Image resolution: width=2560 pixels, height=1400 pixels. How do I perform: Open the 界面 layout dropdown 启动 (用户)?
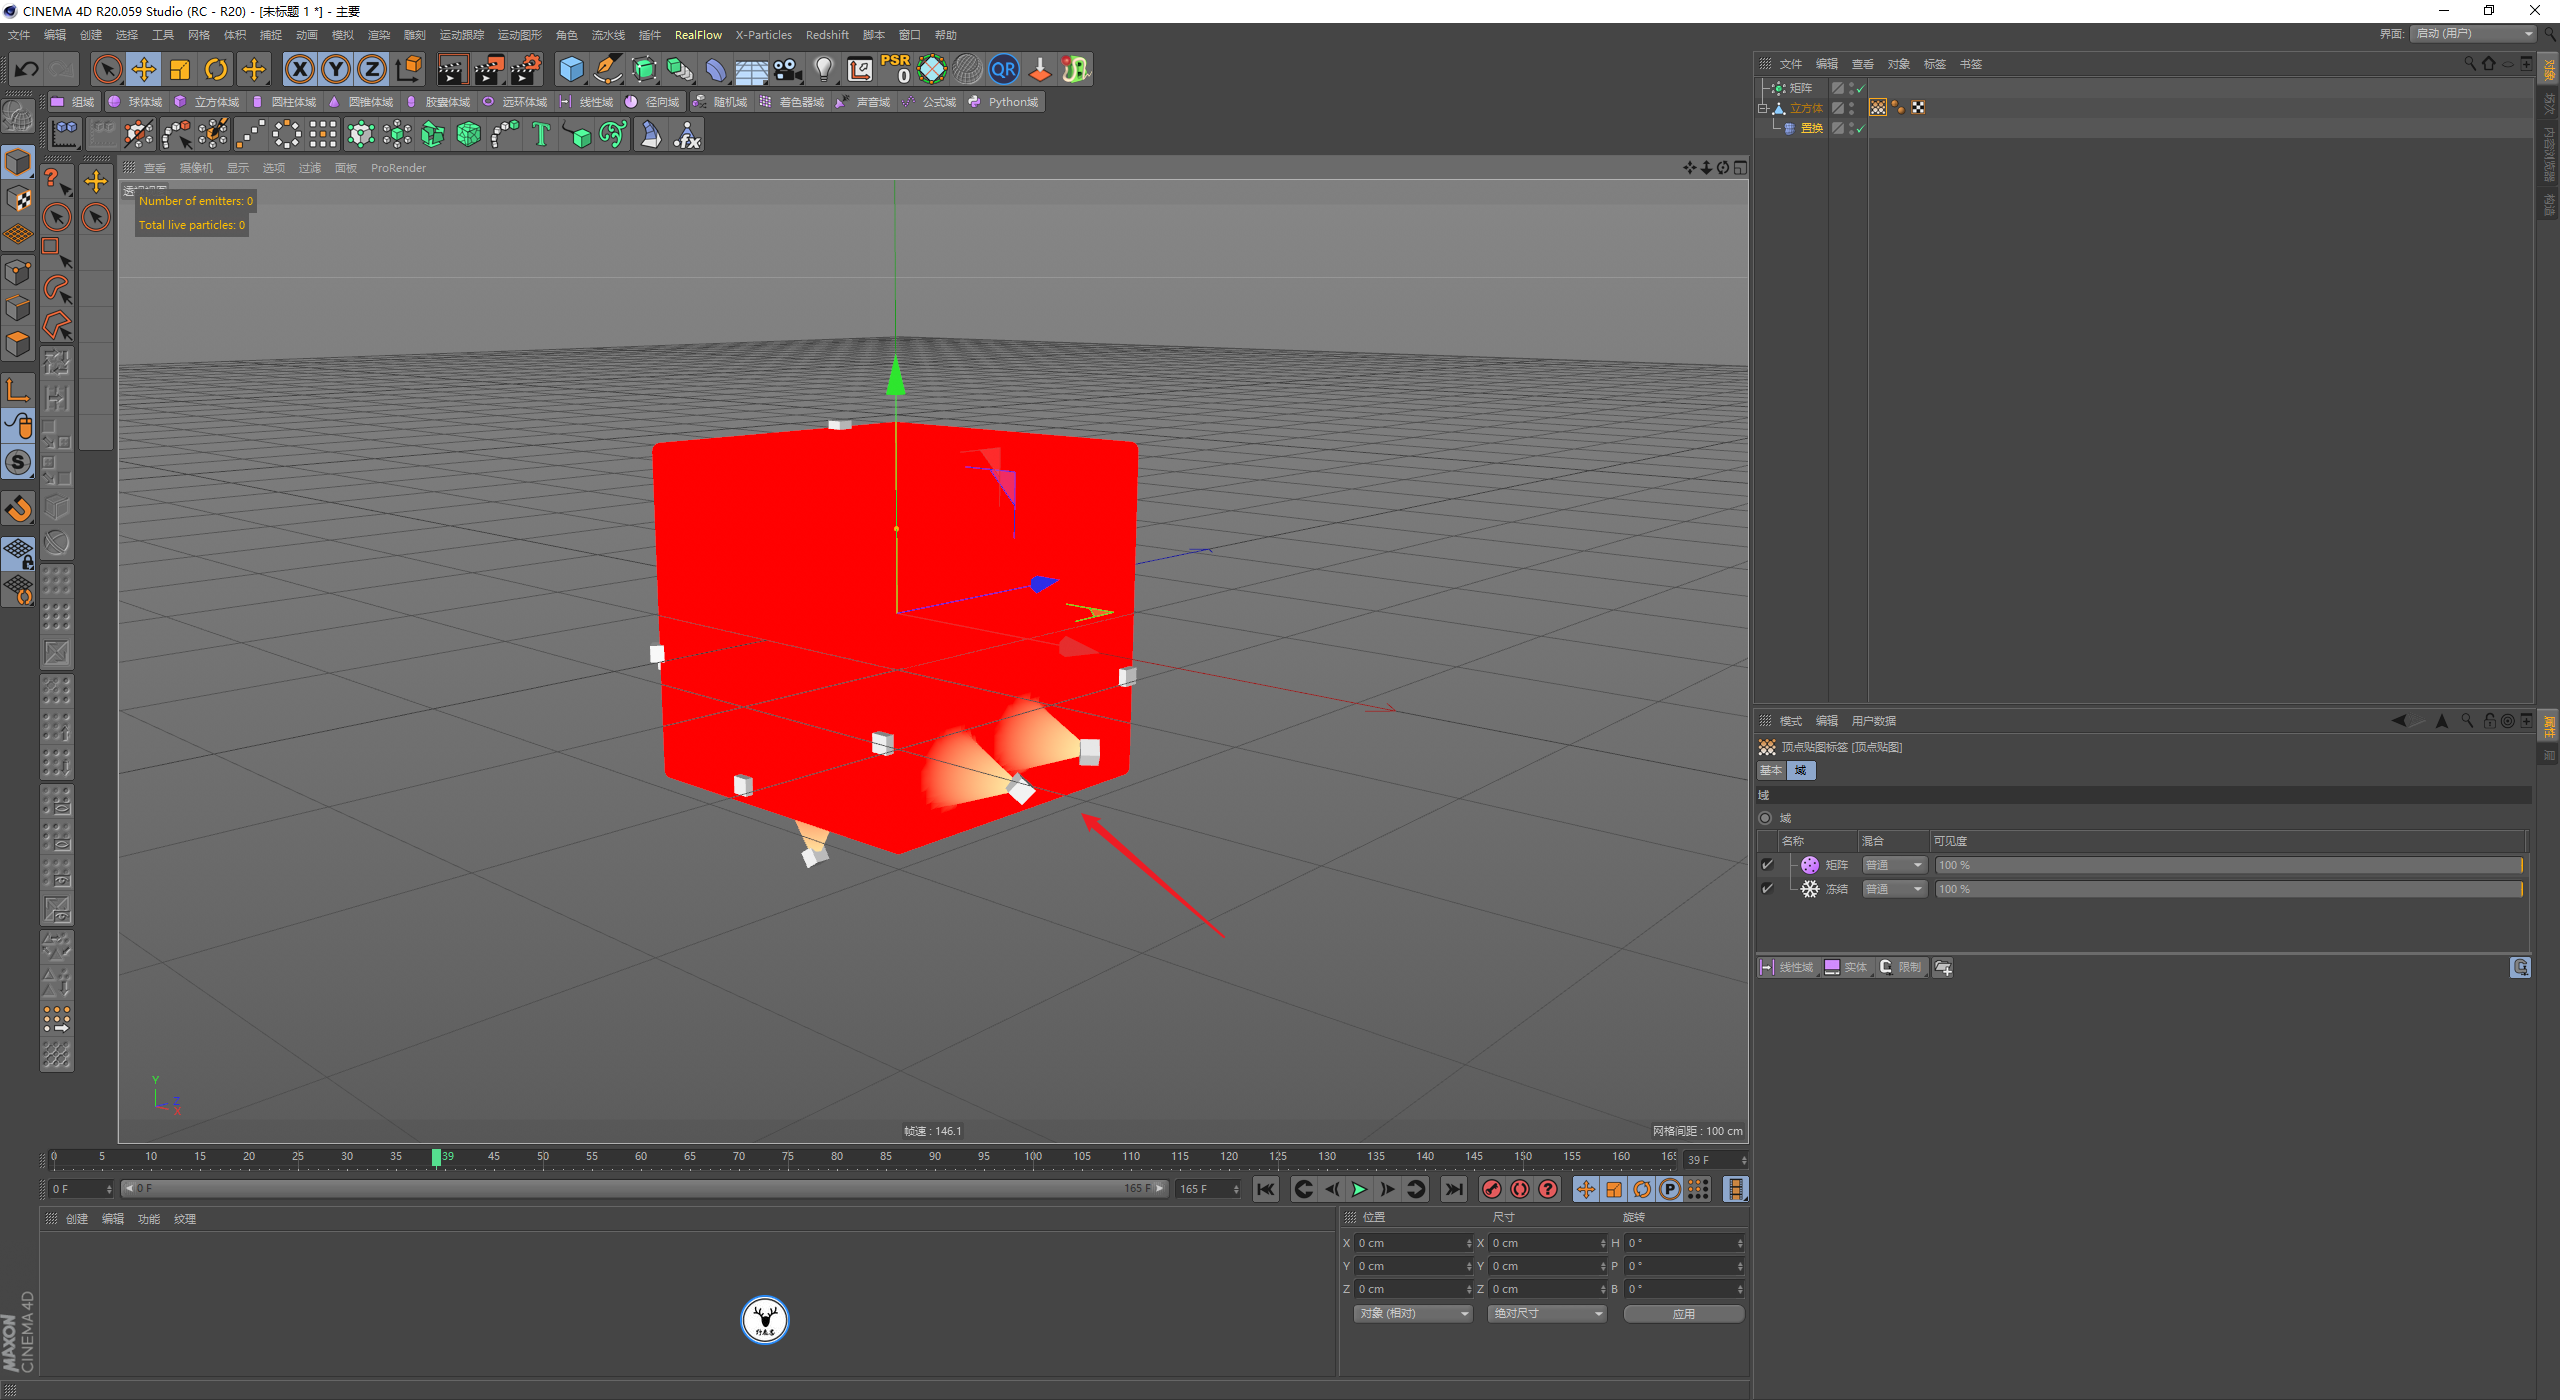pyautogui.click(x=2473, y=34)
